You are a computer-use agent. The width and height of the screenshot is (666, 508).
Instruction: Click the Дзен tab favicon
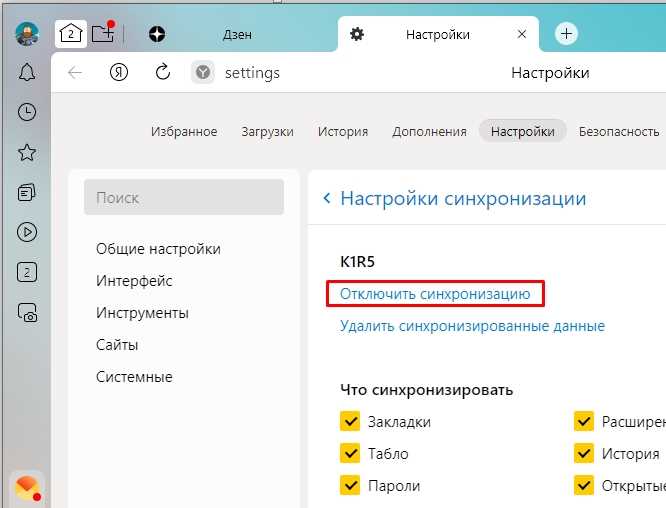157,34
